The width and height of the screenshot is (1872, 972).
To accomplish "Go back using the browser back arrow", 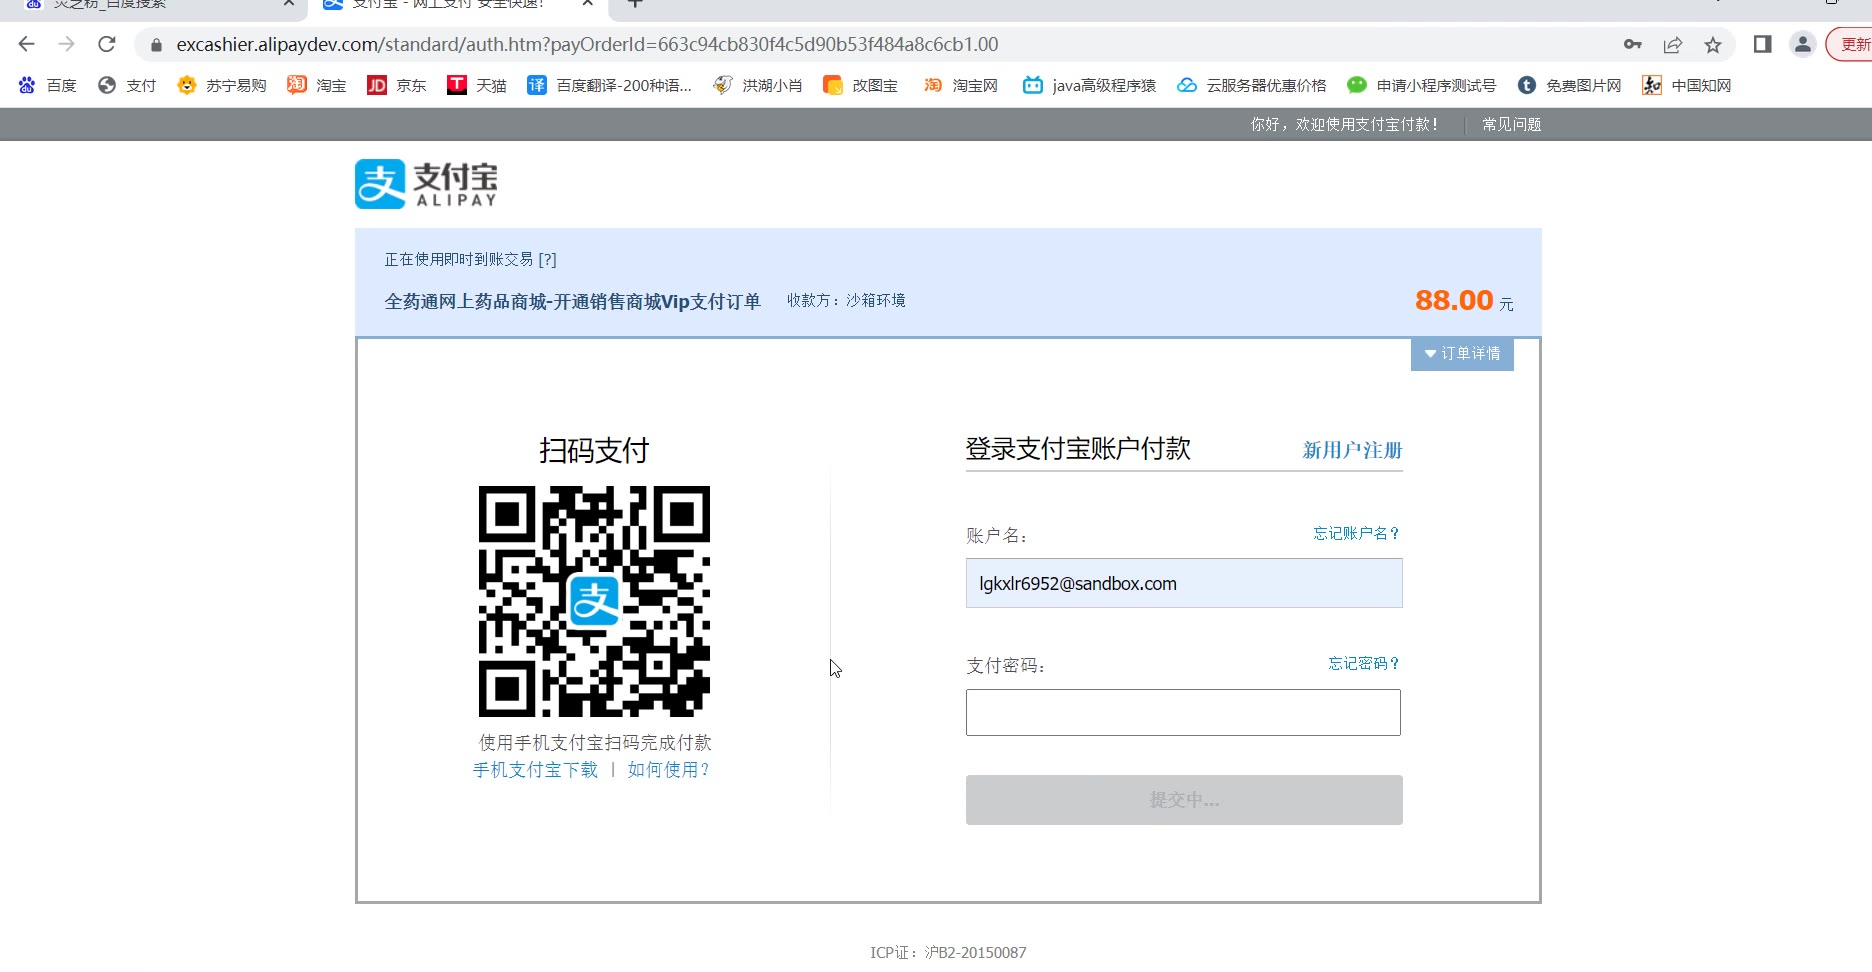I will click(27, 44).
